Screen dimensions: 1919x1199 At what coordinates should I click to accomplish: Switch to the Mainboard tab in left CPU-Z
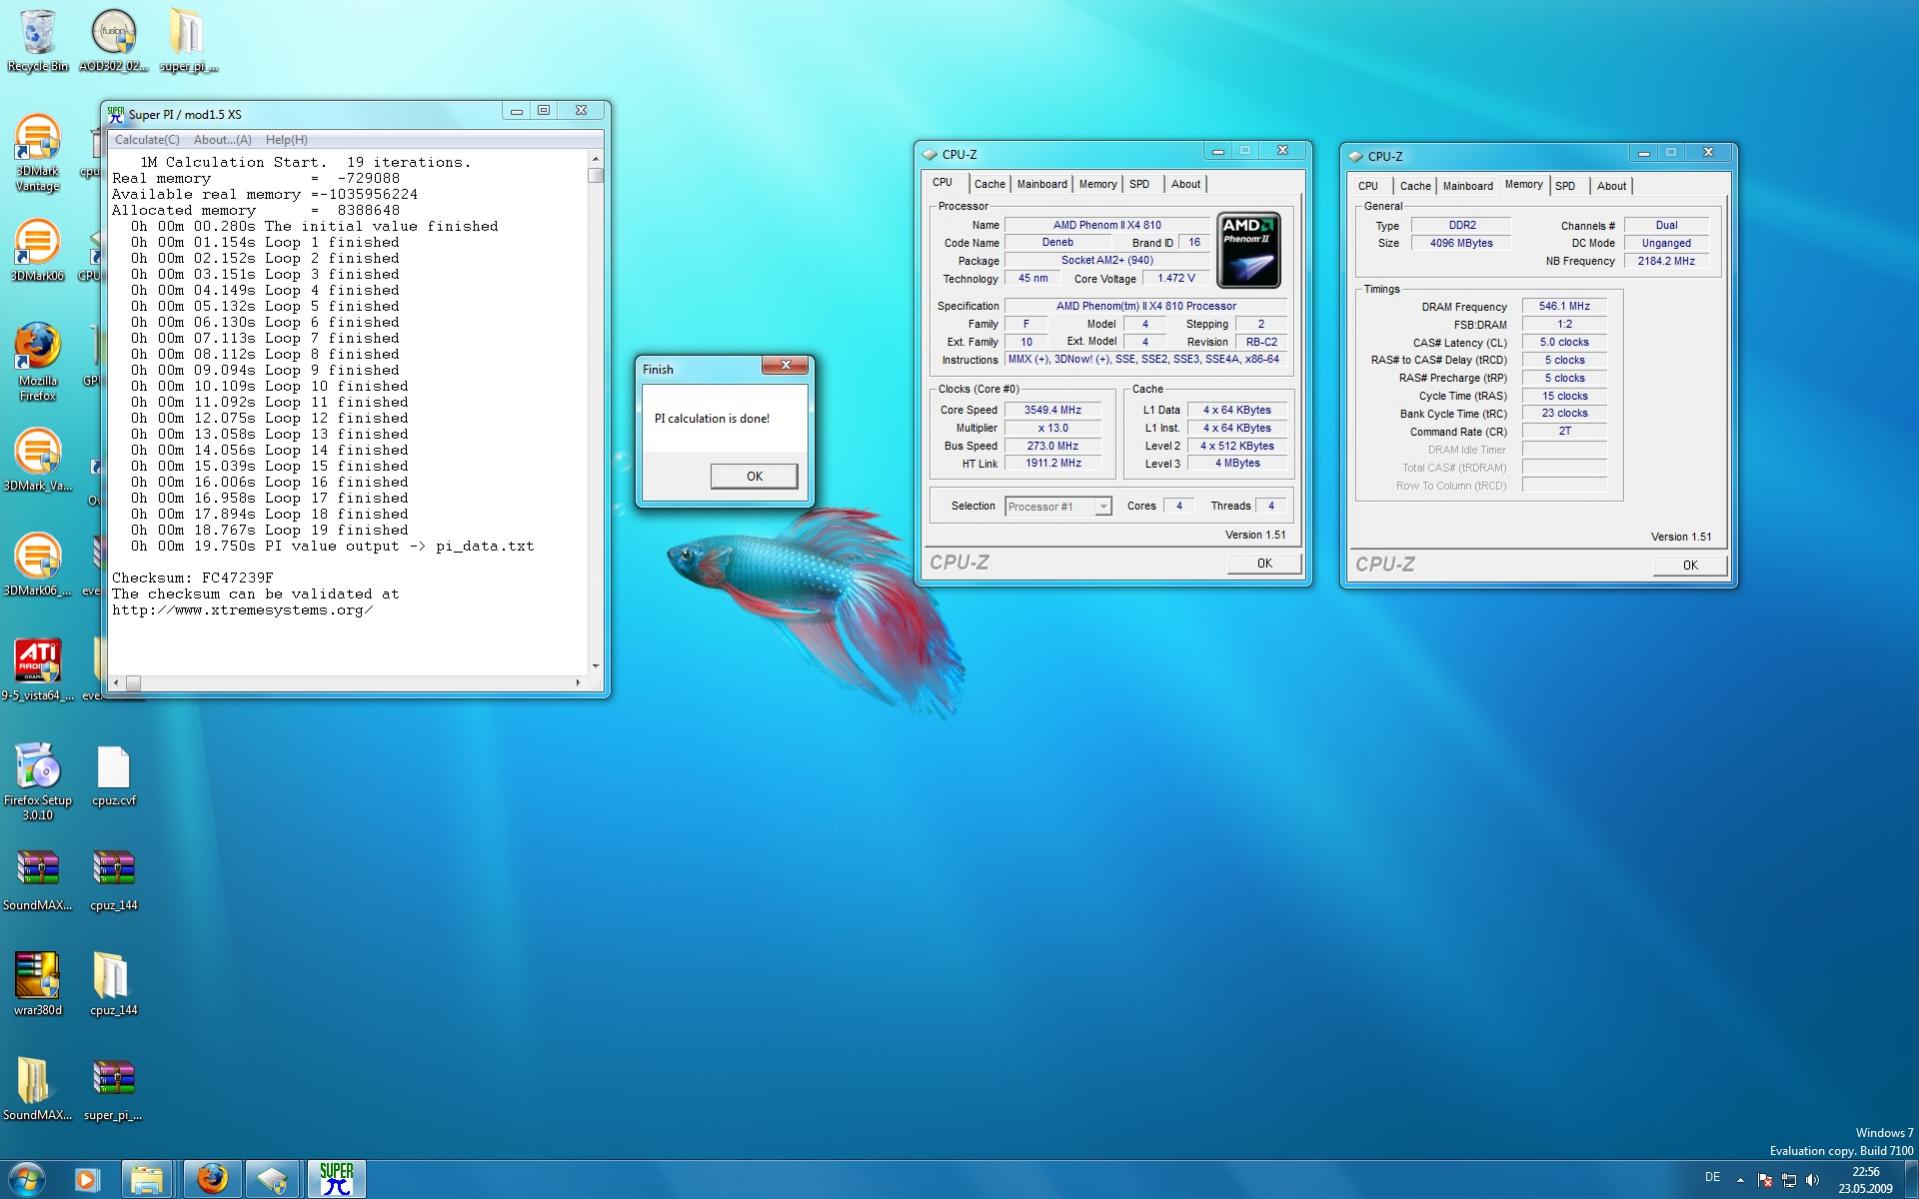point(1041,184)
